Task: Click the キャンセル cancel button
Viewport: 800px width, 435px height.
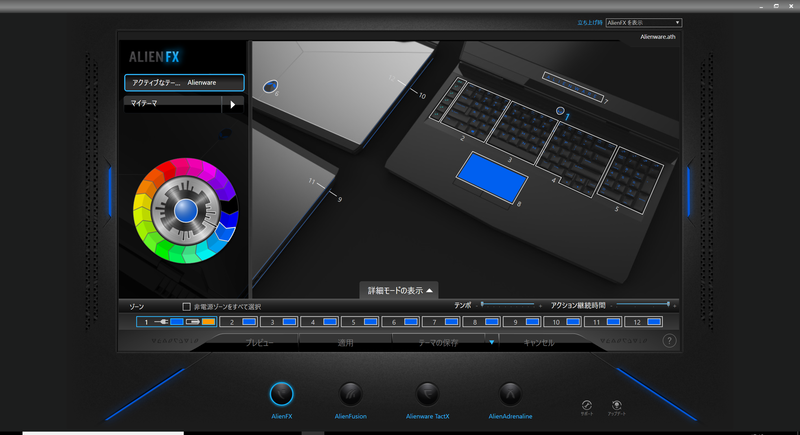Action: tap(539, 343)
